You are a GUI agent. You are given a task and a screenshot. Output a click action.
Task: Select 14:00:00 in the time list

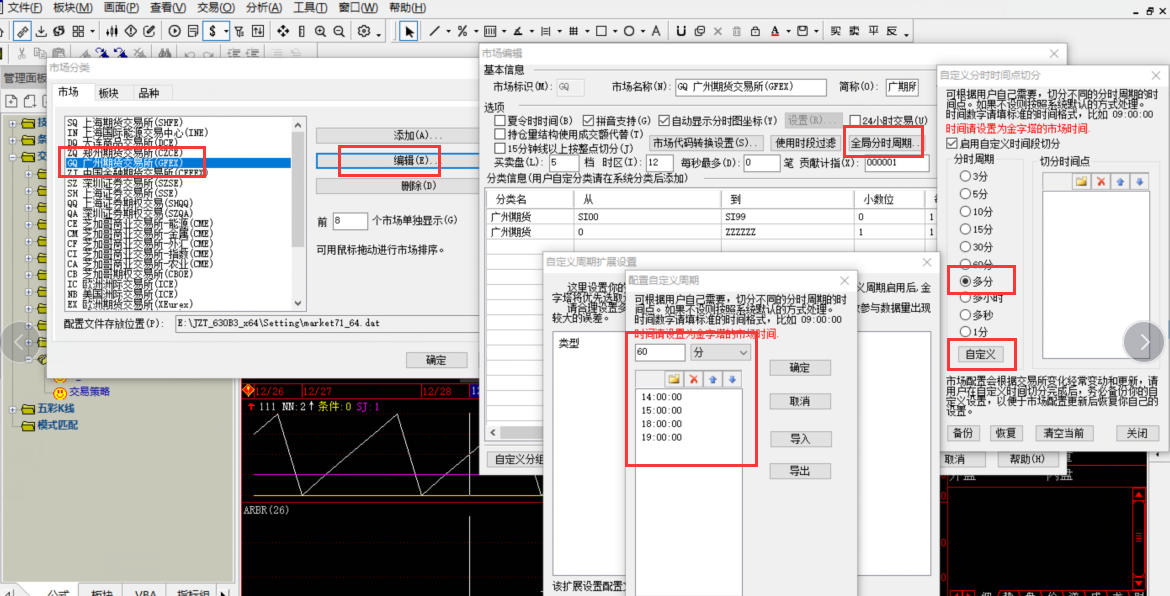click(661, 397)
